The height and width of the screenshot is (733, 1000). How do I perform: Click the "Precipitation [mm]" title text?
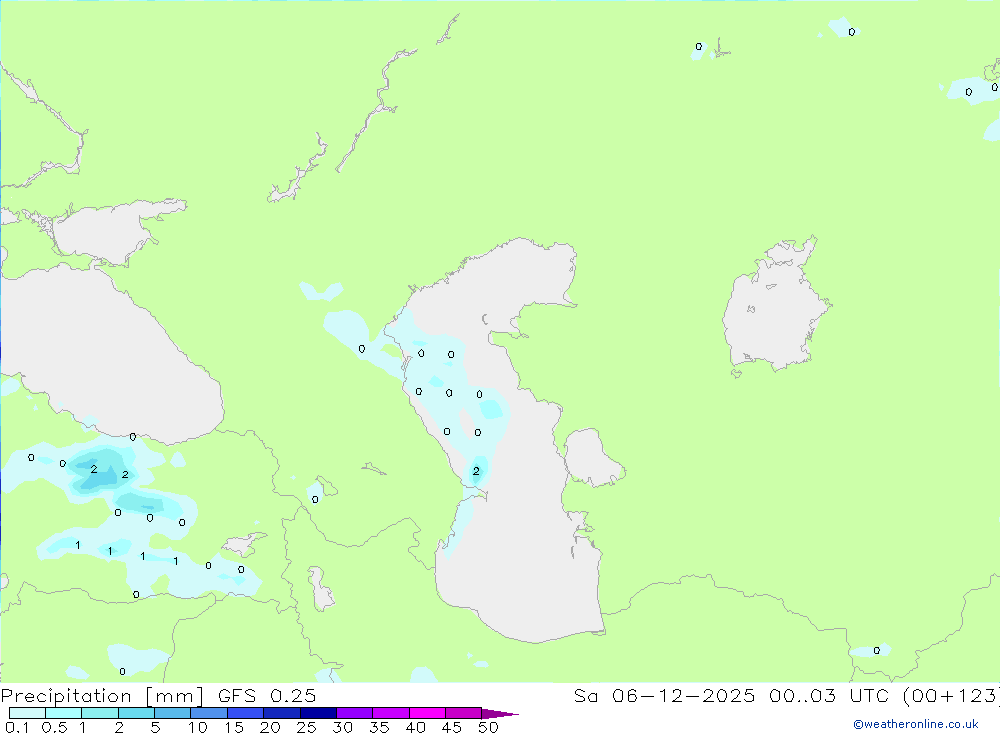[102, 696]
